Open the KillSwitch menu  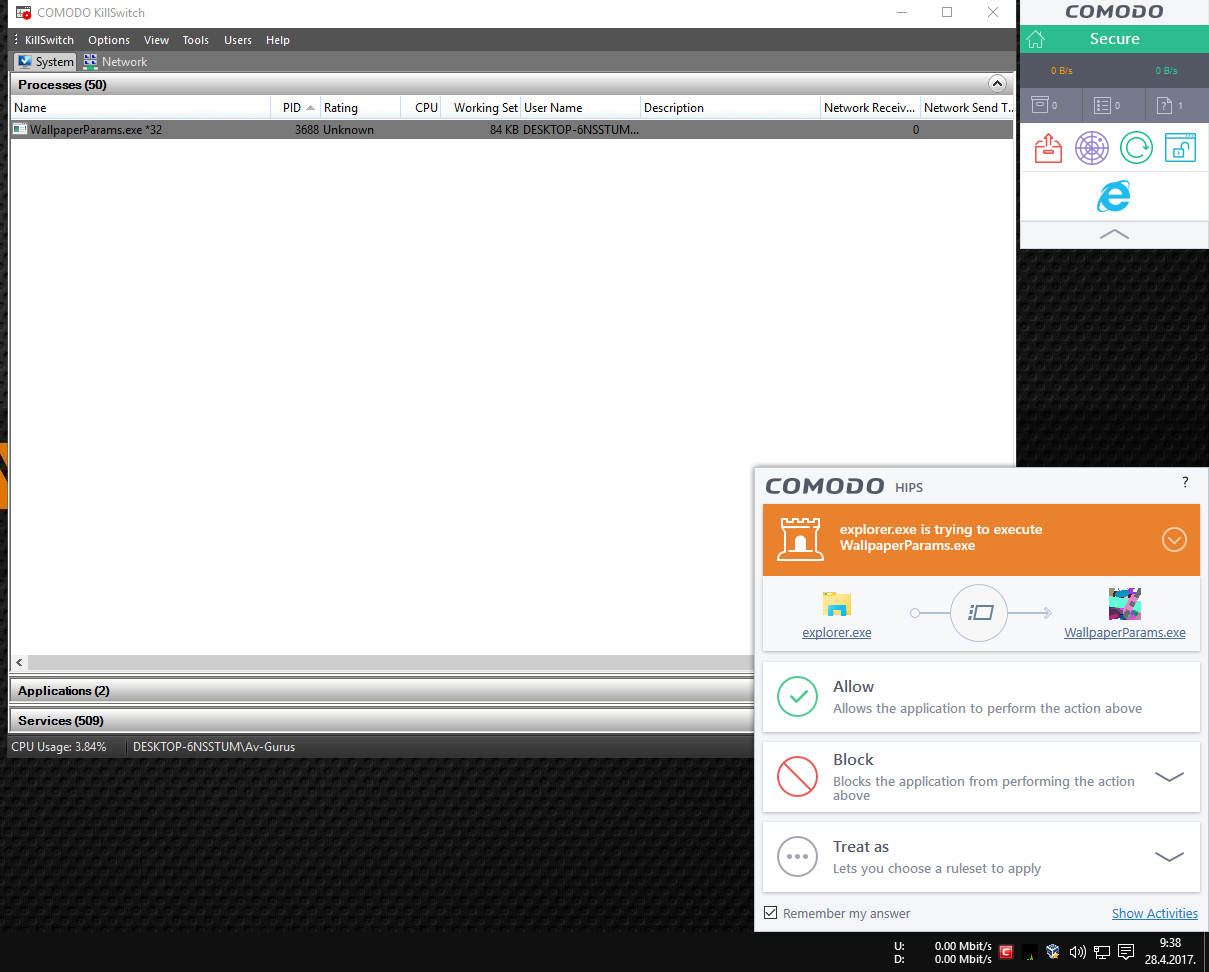(49, 40)
